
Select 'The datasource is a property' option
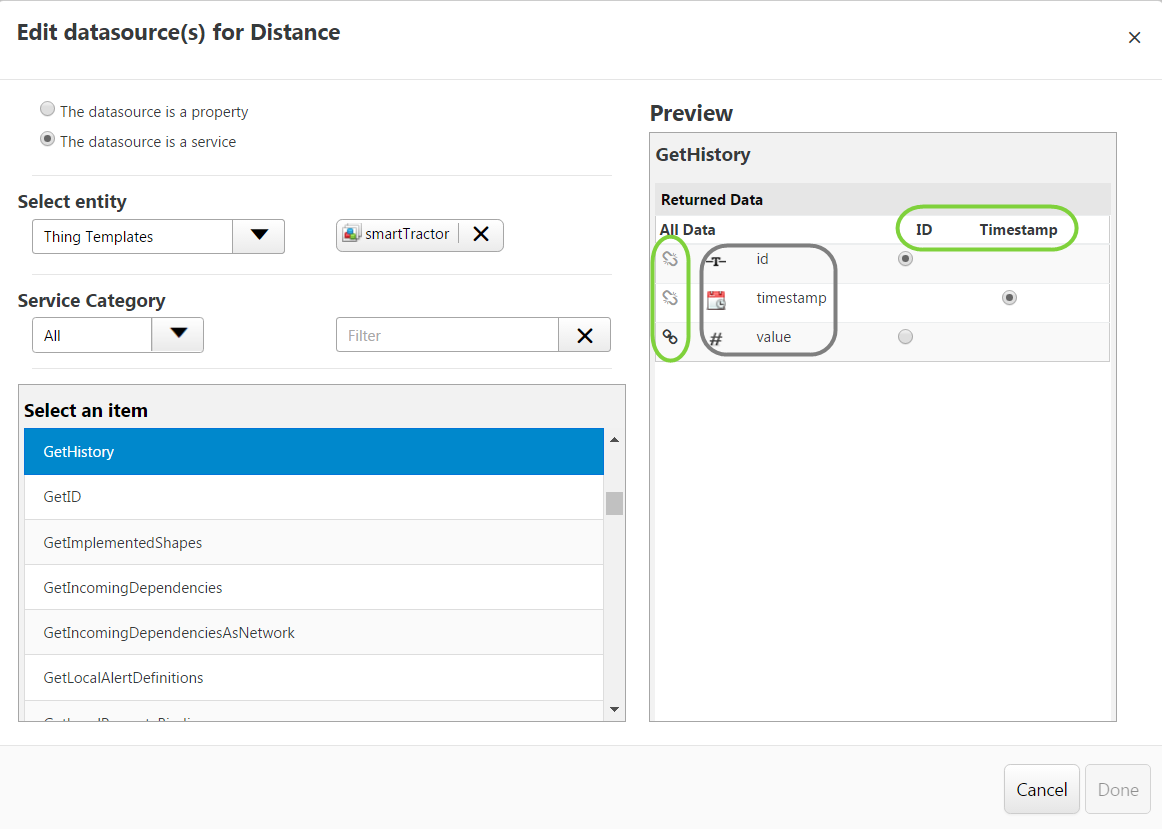(x=47, y=110)
